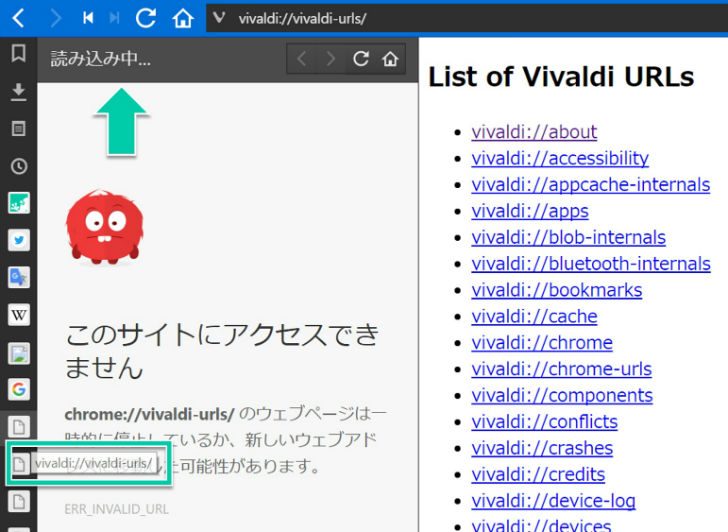Open the vivaldi://conflicts link
Viewport: 728px width, 532px height.
pyautogui.click(x=545, y=422)
